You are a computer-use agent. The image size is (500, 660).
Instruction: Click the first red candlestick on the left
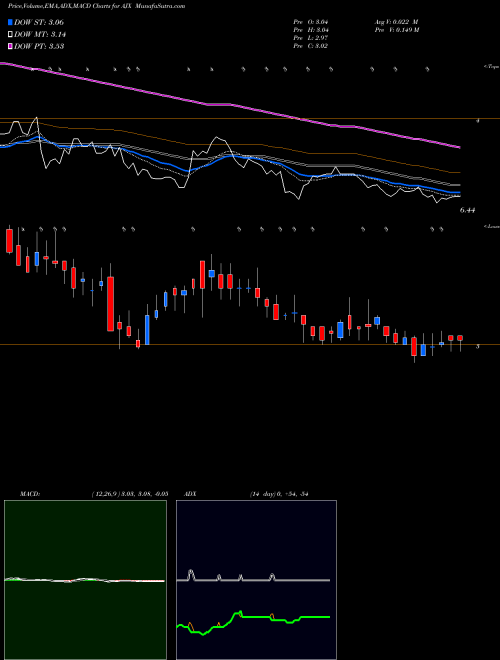9,241
